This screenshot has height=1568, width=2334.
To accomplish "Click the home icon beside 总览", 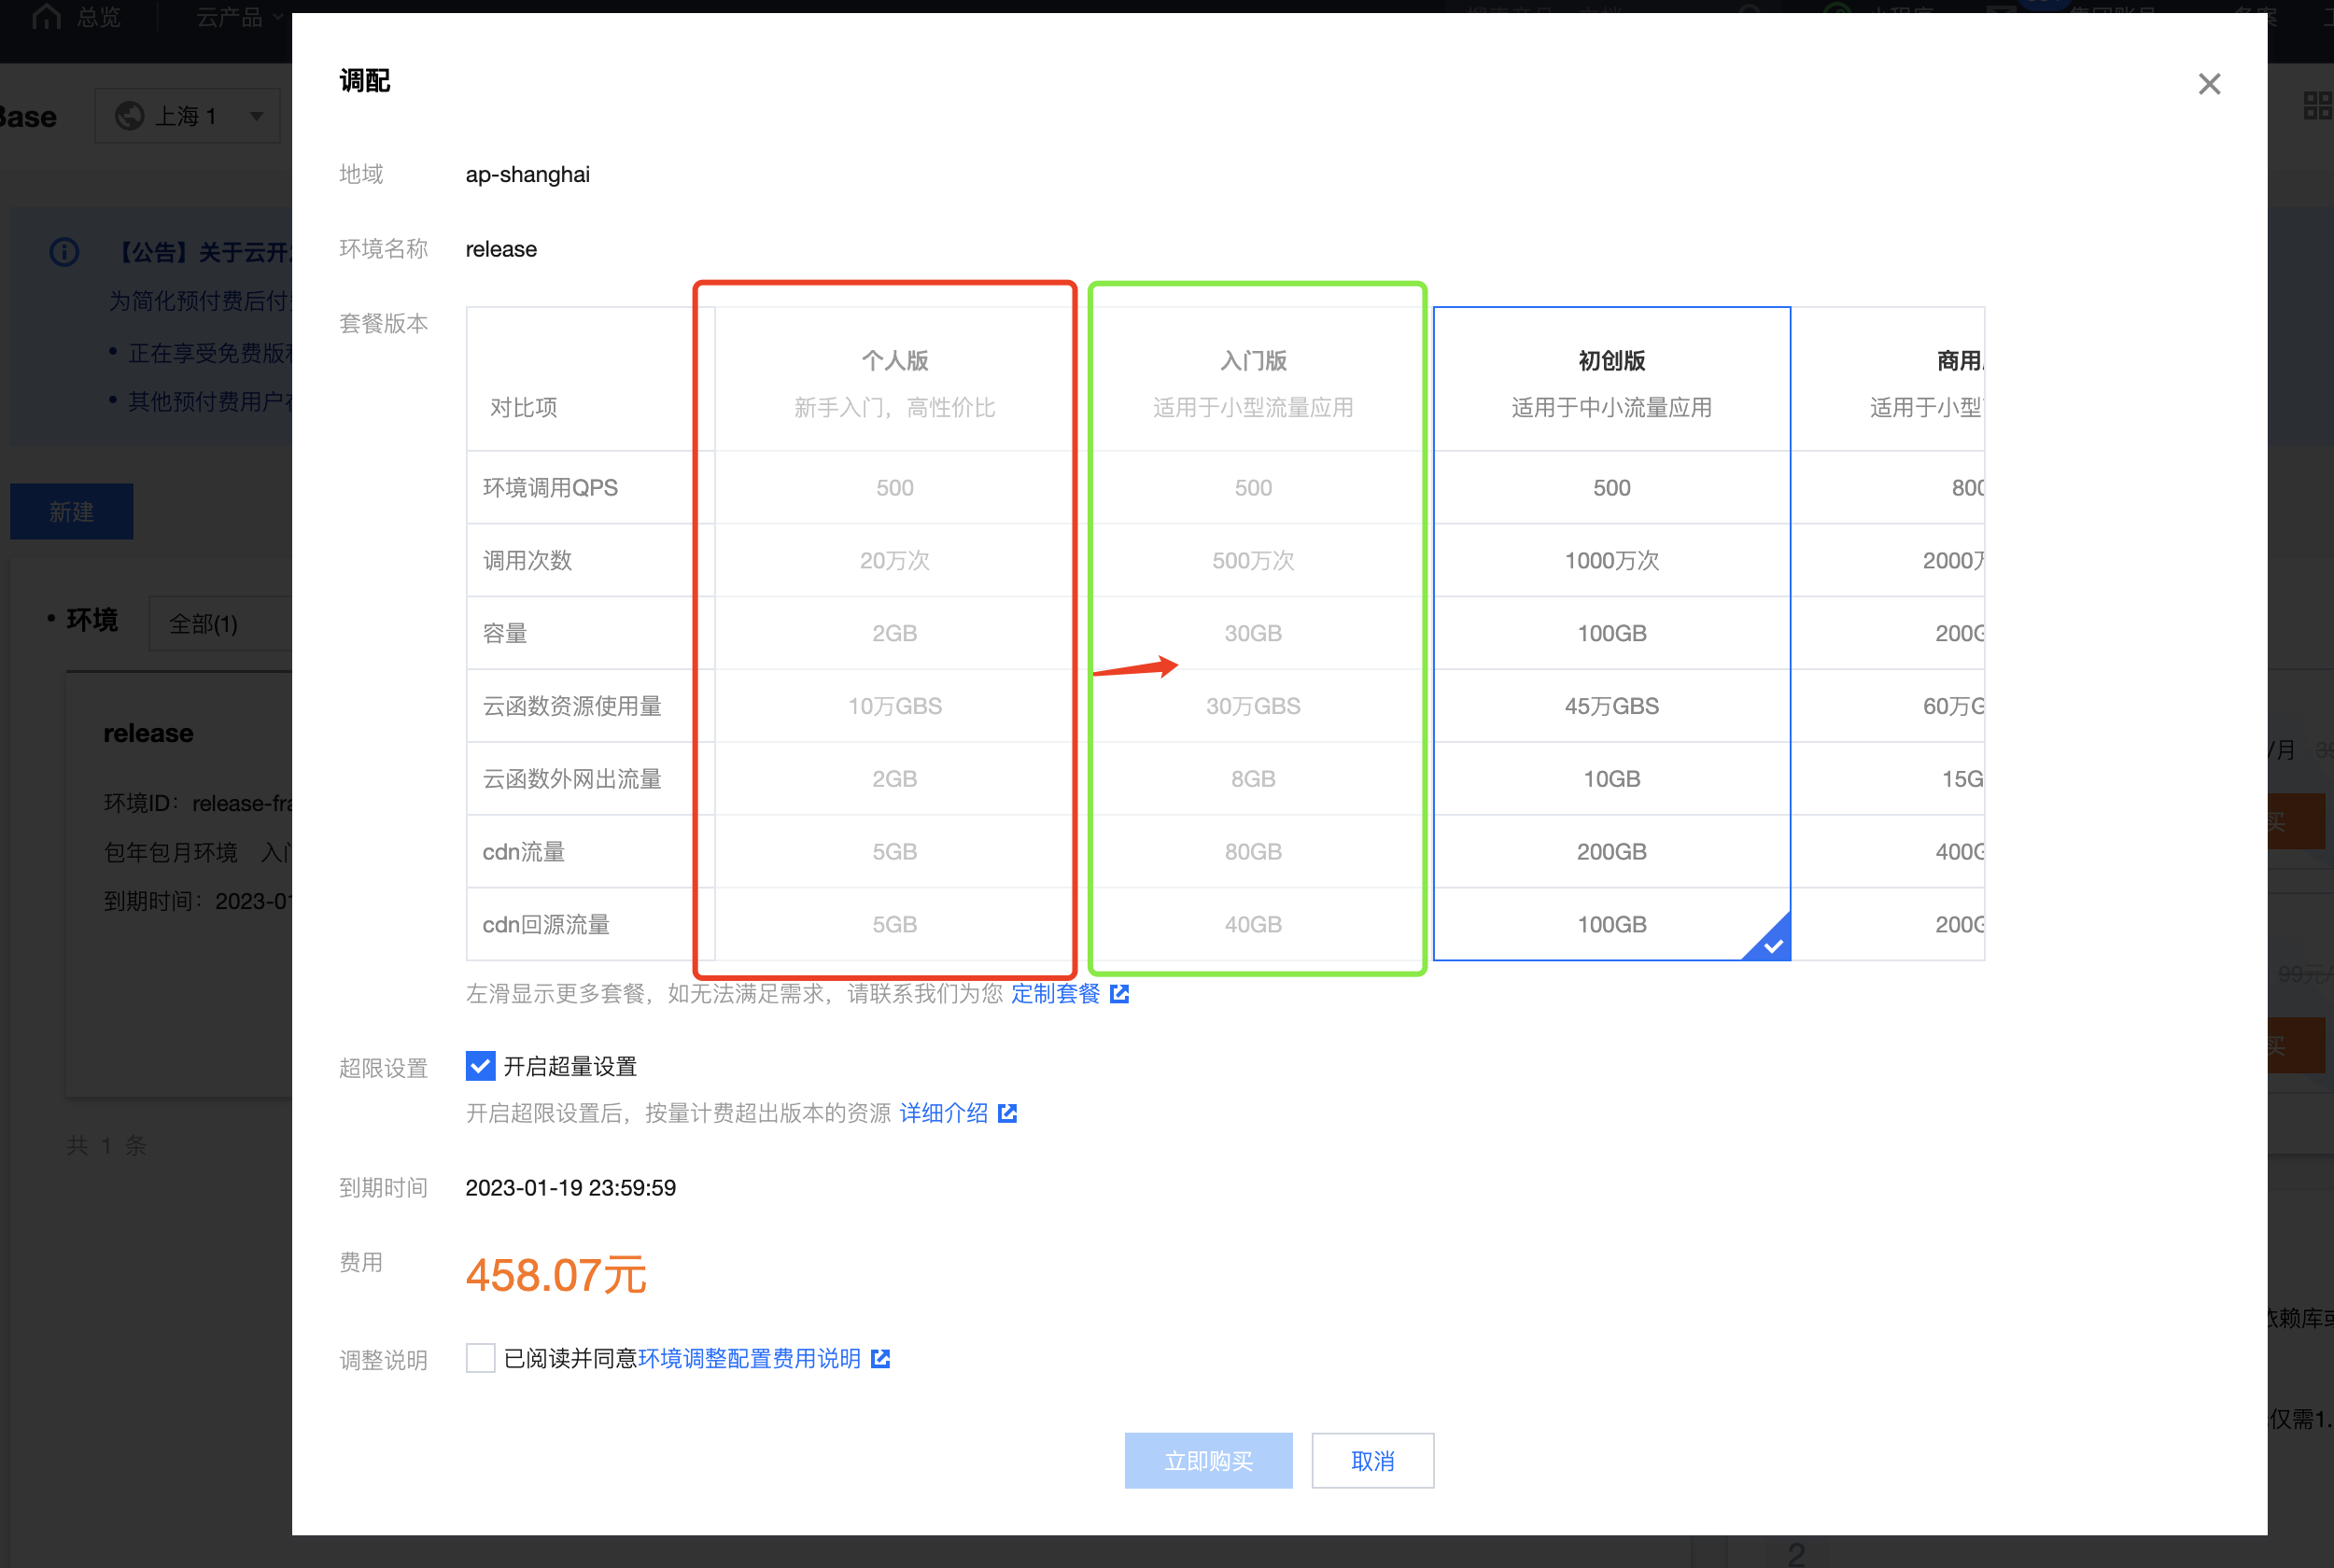I will click(46, 16).
